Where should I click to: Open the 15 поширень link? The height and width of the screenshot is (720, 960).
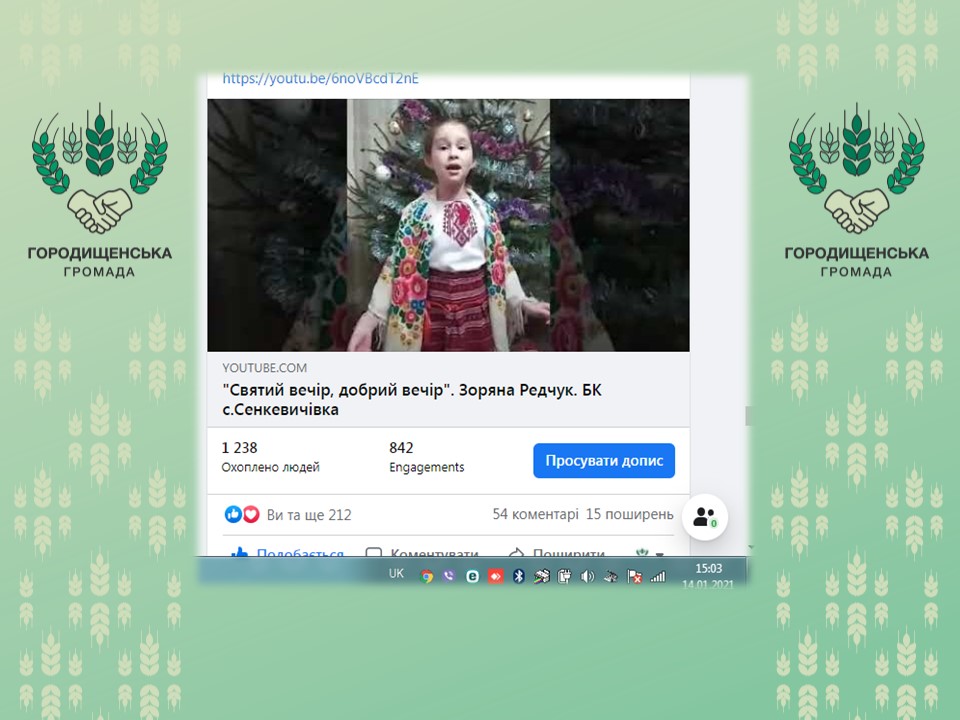point(629,514)
